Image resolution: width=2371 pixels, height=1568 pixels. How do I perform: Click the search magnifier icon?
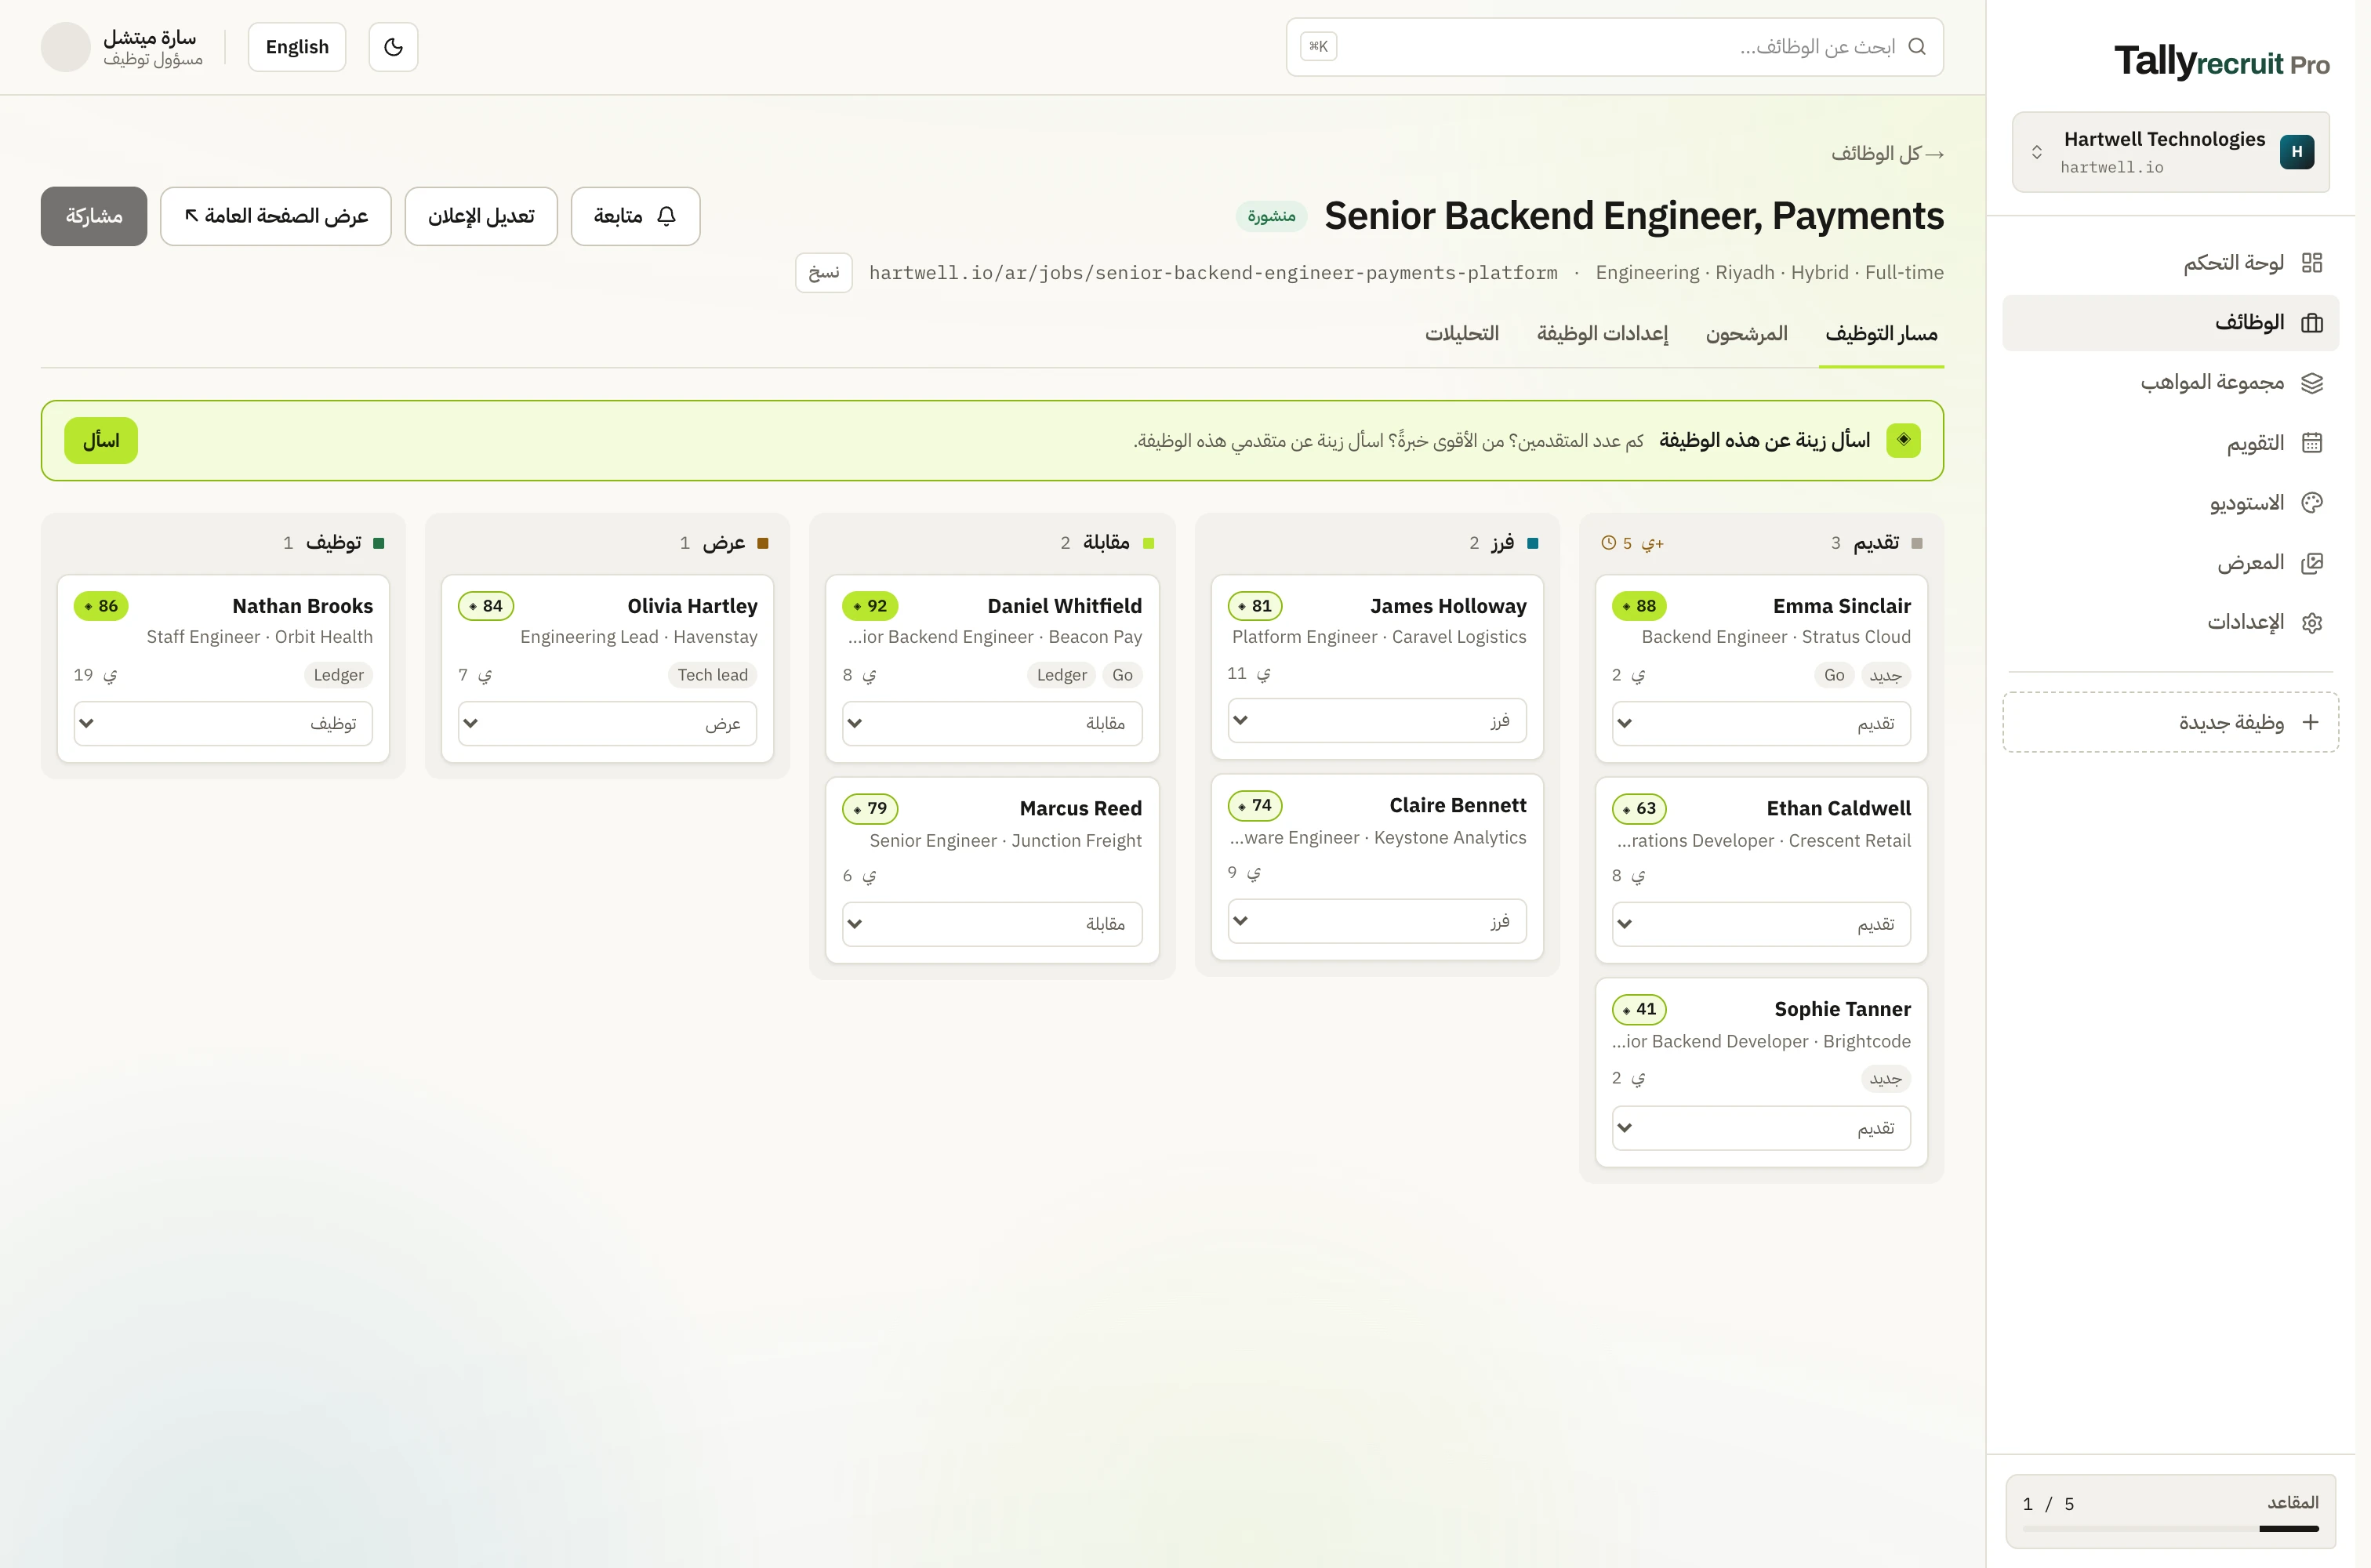point(1916,47)
